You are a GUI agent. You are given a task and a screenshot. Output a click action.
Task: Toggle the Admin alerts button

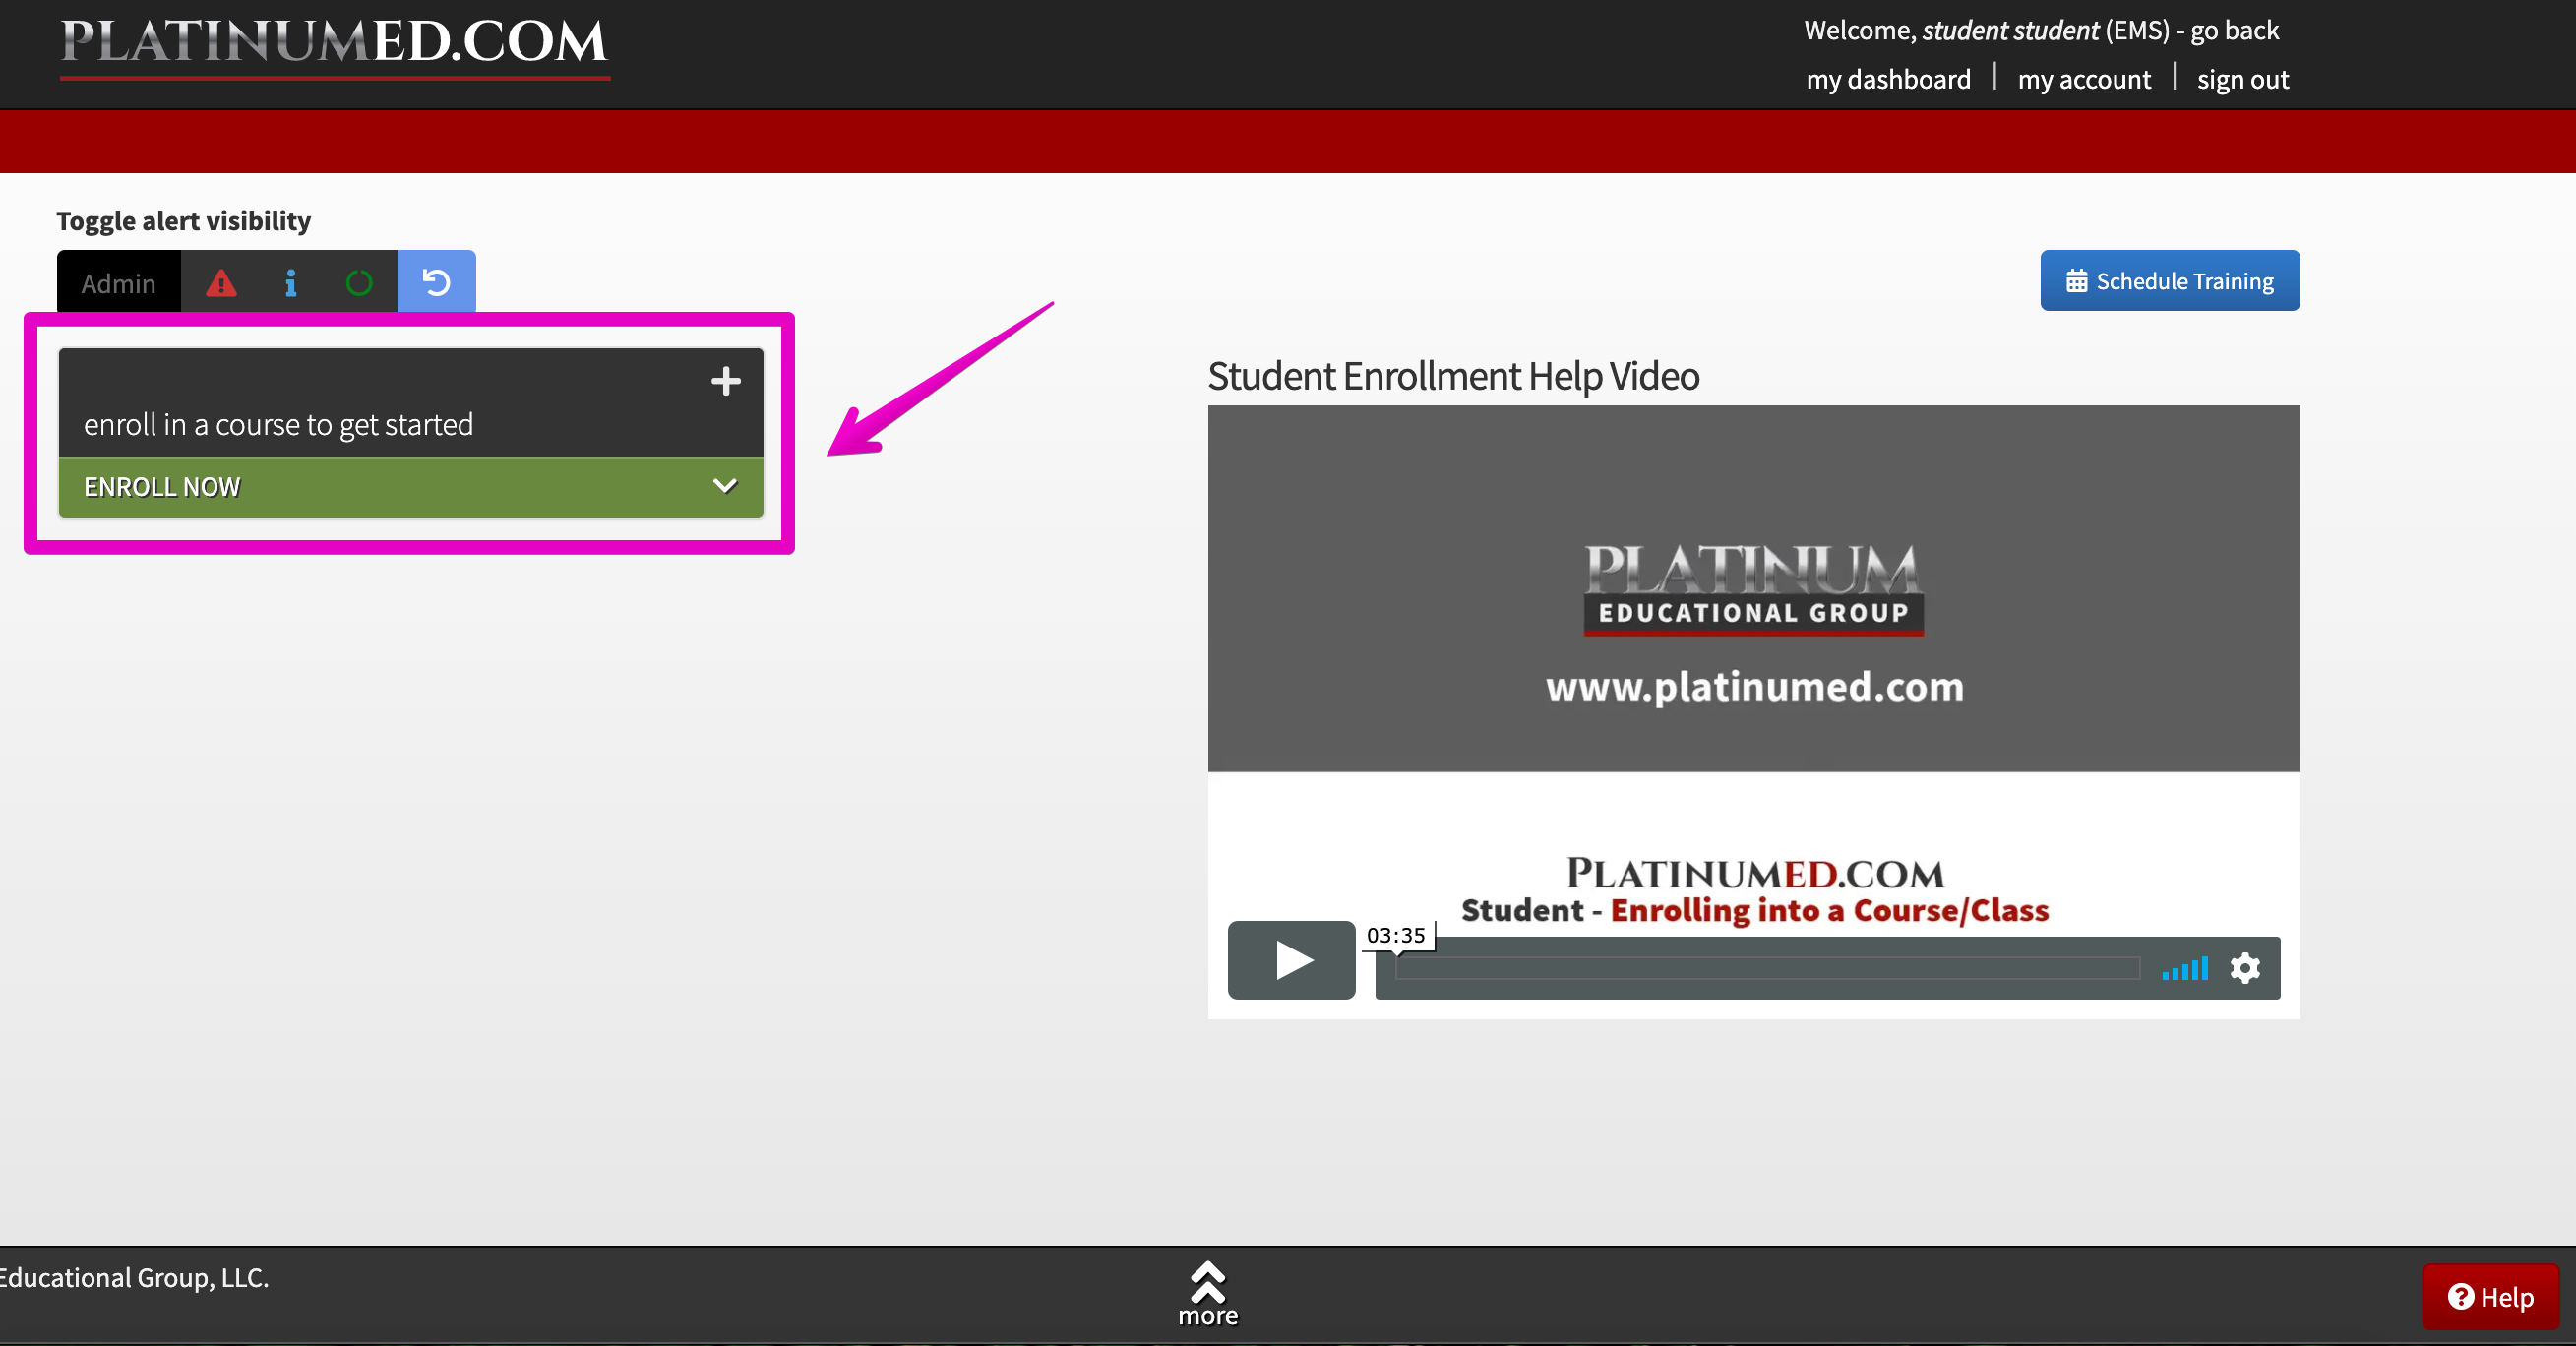(119, 283)
